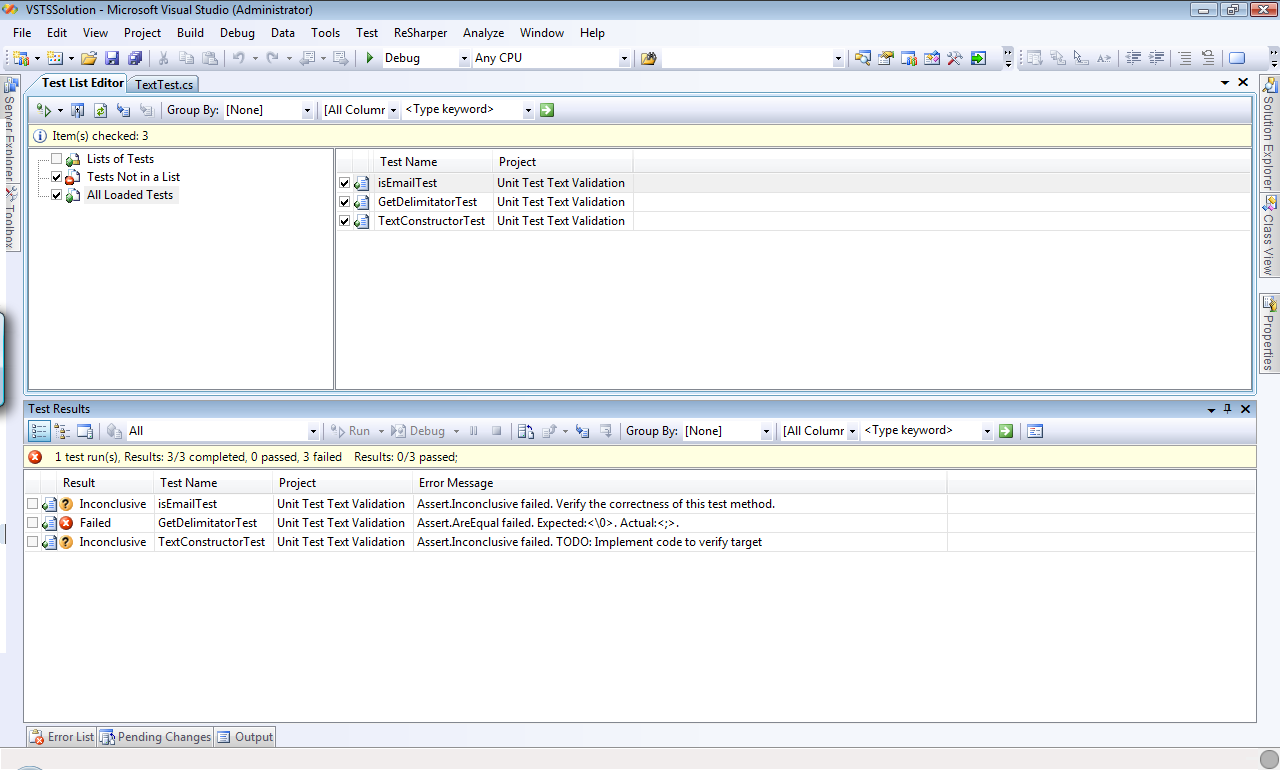Viewport: 1280px width, 770px height.
Task: Check the Failed GetDelimitatorTest result checkbox
Action: (x=33, y=523)
